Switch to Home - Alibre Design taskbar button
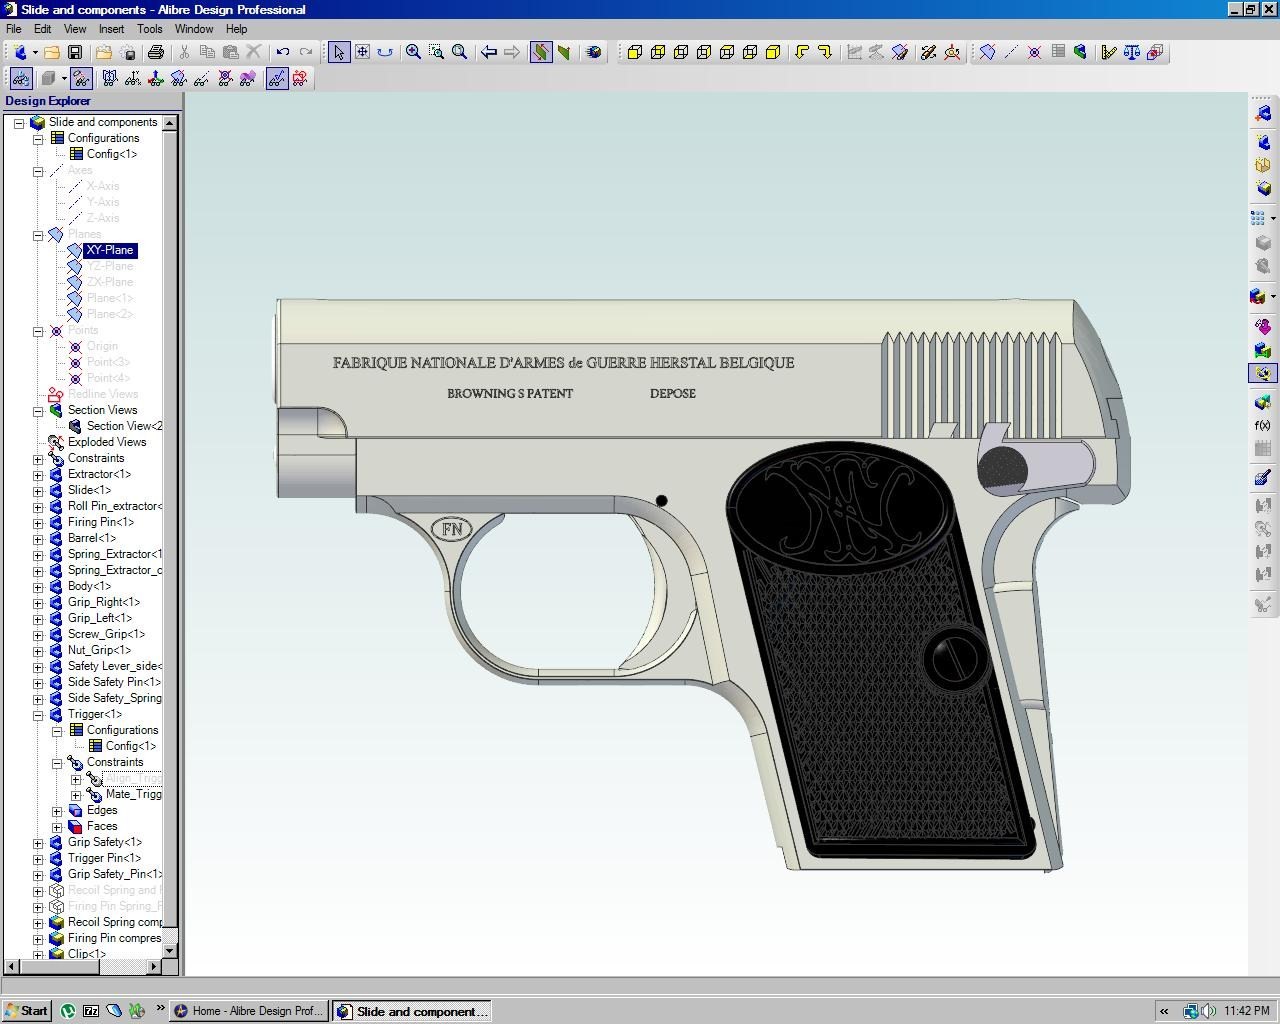This screenshot has width=1280, height=1024. [248, 1011]
